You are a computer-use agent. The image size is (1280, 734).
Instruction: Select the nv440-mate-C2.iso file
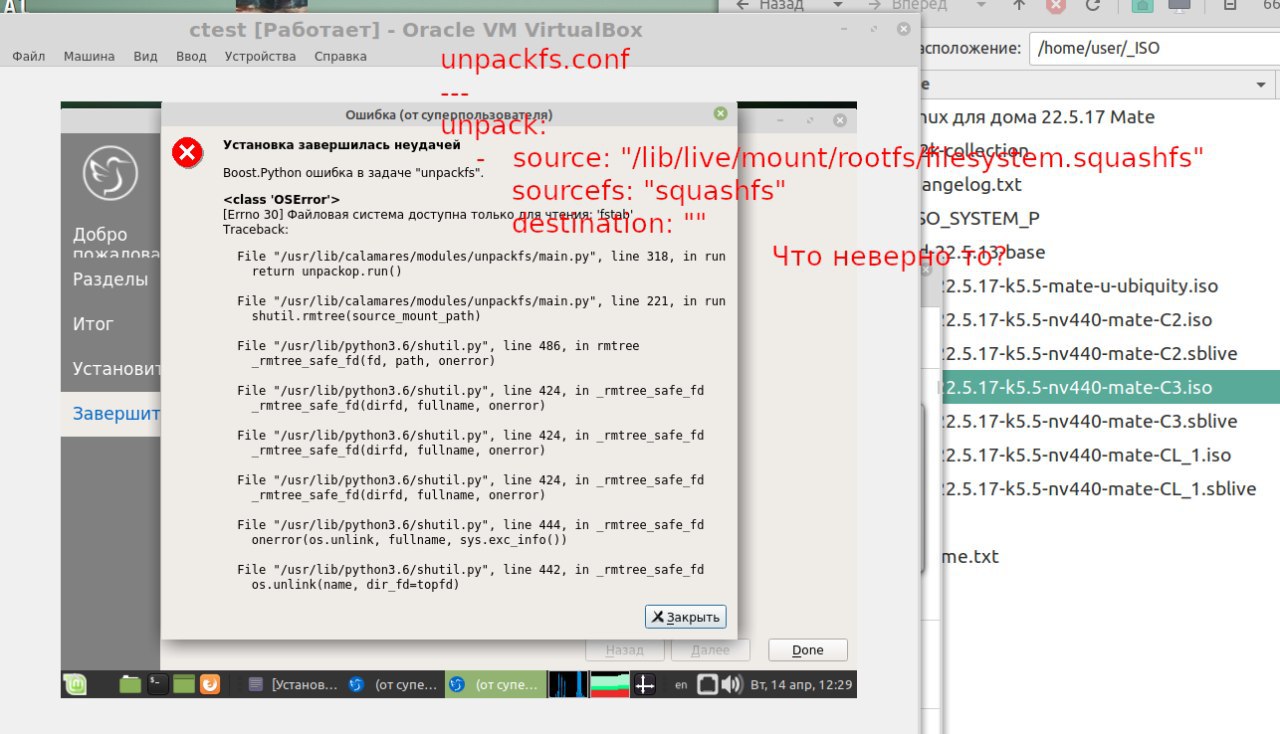click(1078, 320)
